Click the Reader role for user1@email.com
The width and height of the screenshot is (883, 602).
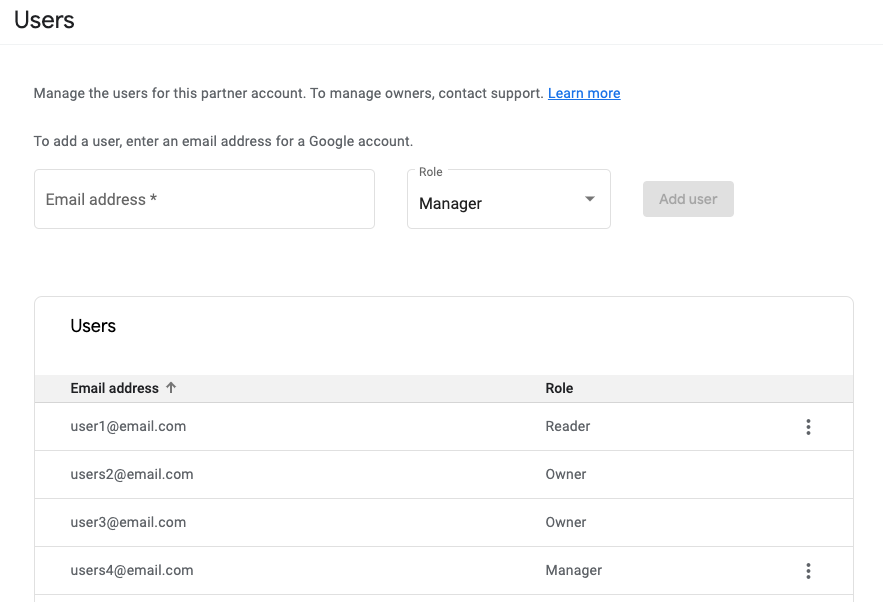pos(567,426)
